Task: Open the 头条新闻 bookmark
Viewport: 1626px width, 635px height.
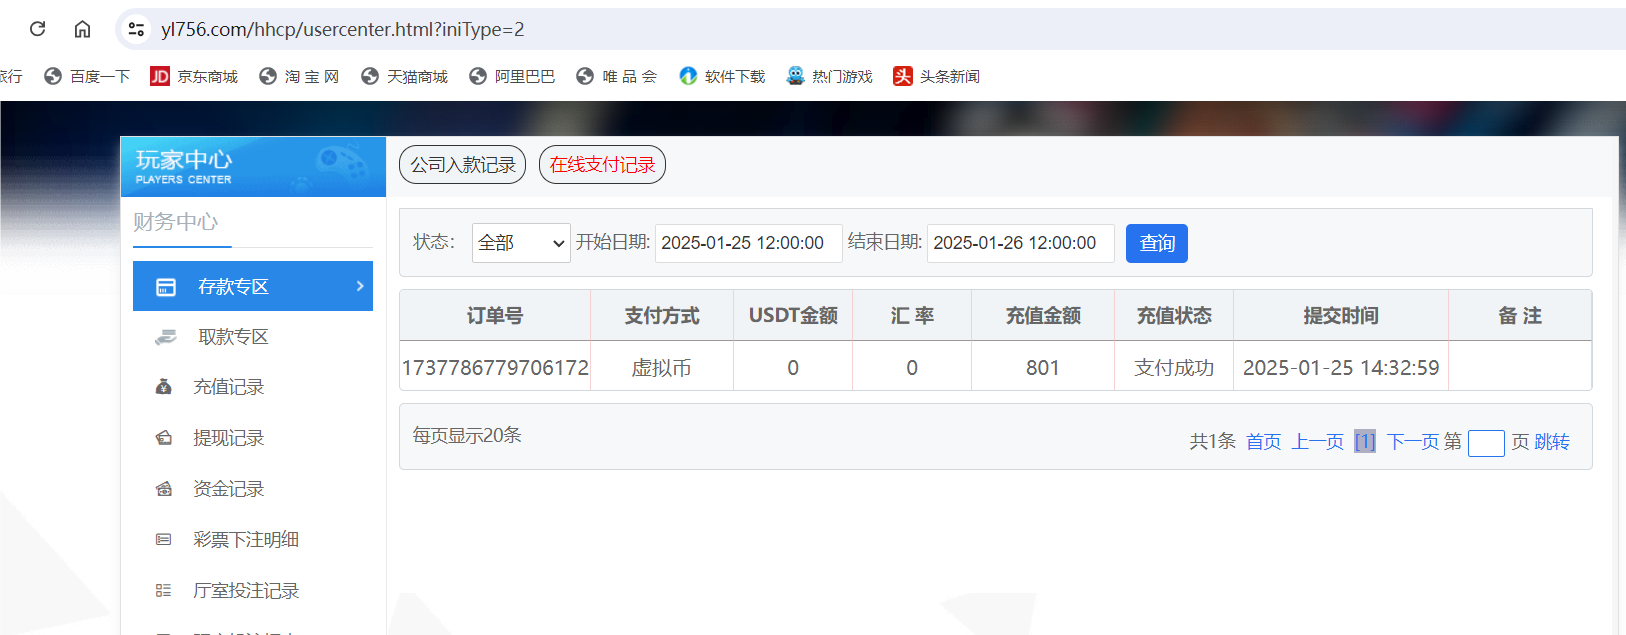Action: coord(937,76)
